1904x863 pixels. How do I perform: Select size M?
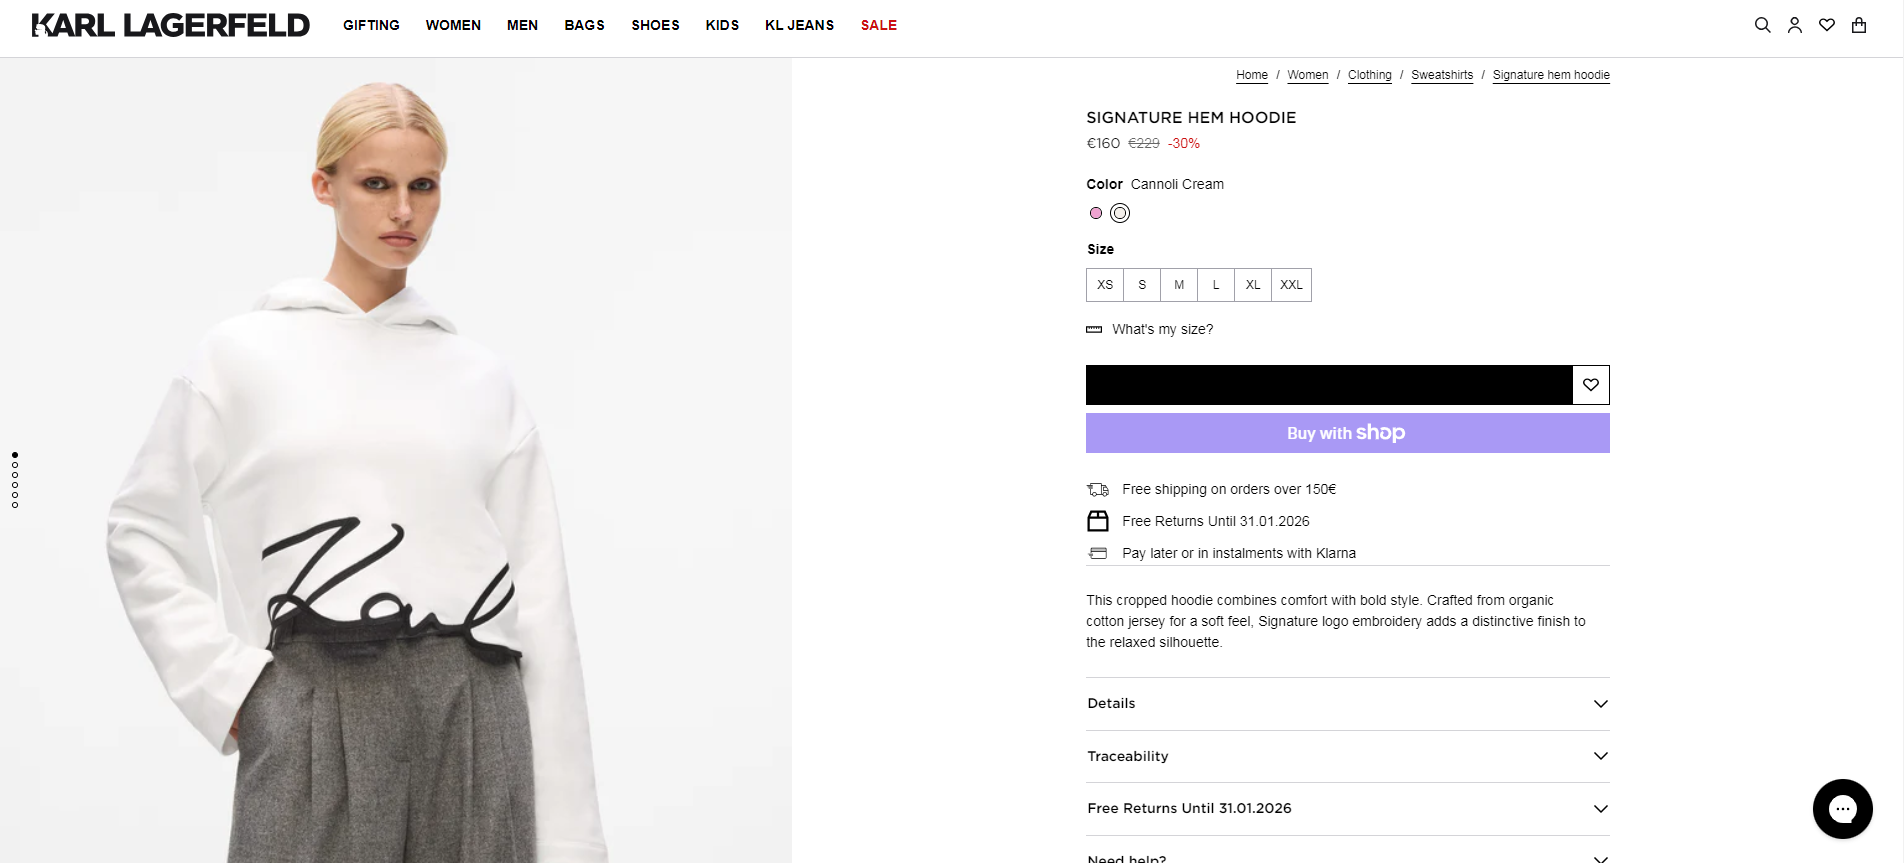pyautogui.click(x=1179, y=285)
